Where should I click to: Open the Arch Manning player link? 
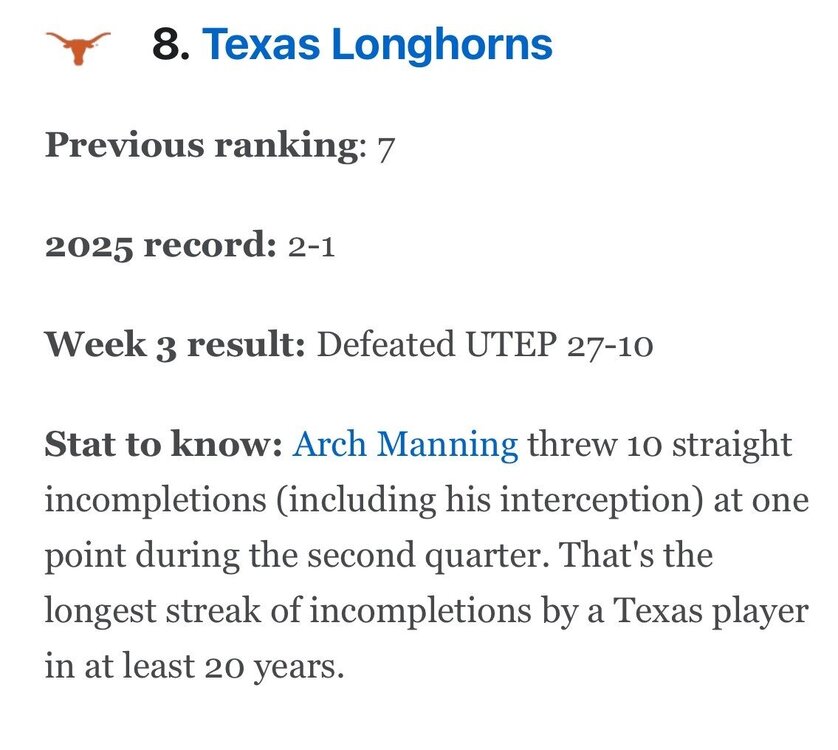click(405, 444)
